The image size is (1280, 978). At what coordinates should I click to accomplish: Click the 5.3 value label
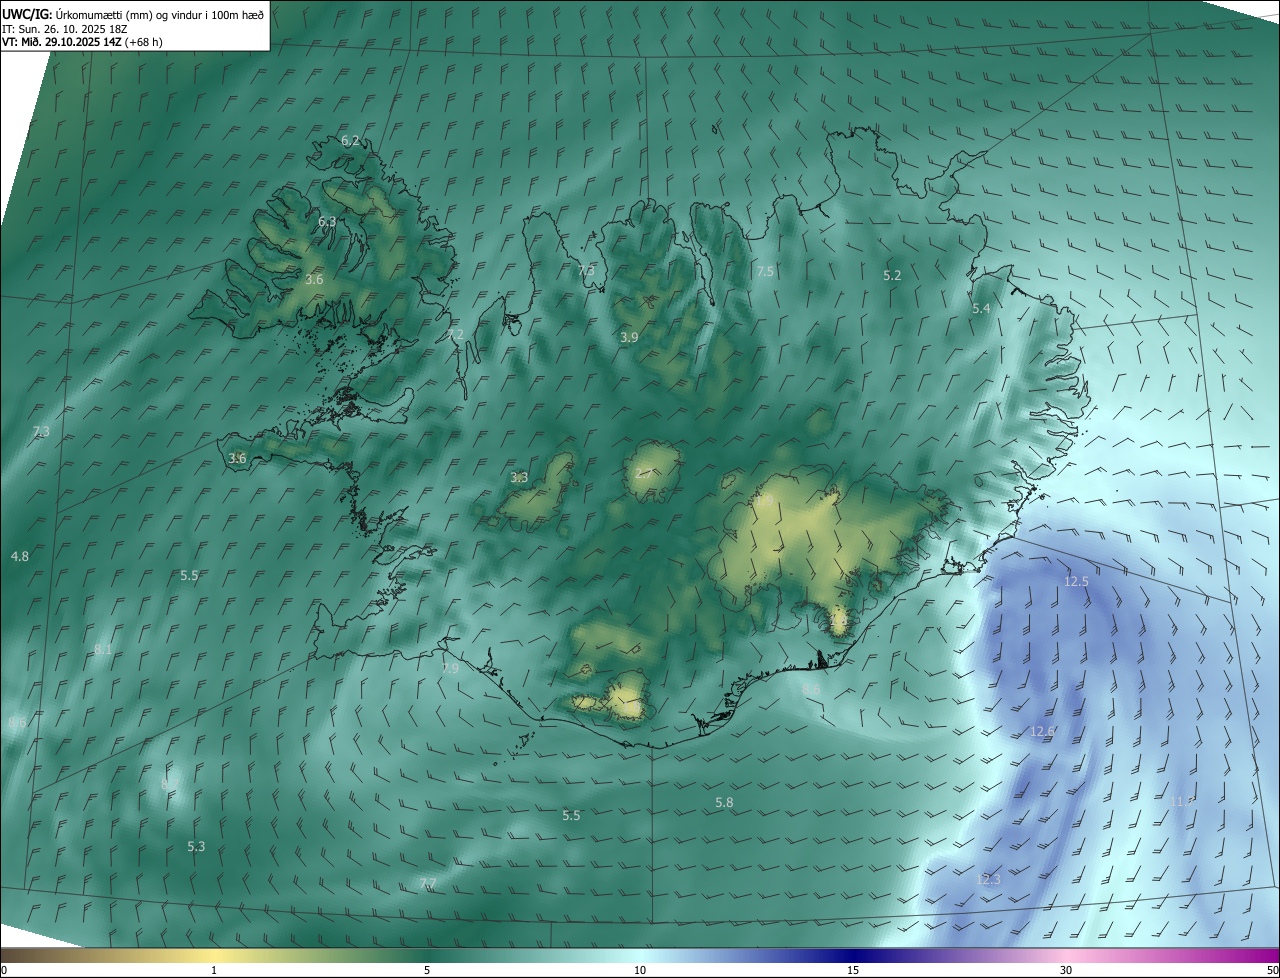(x=196, y=847)
